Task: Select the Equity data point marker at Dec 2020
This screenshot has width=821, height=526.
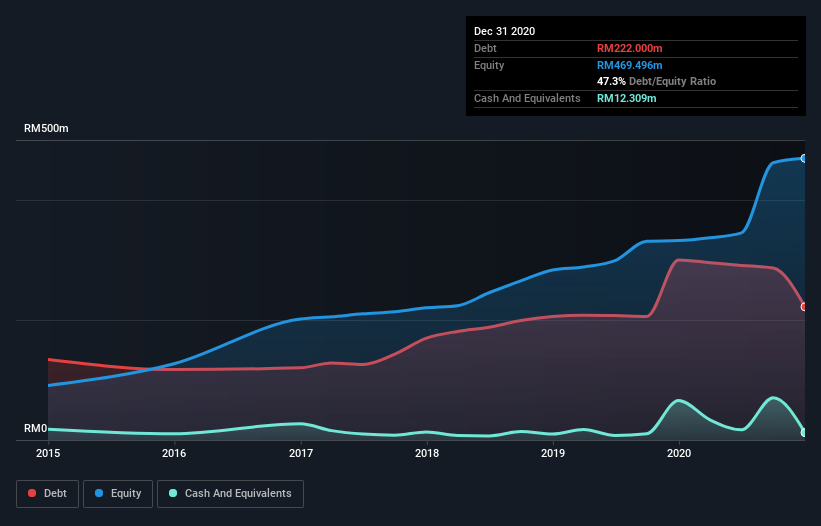Action: coord(804,158)
